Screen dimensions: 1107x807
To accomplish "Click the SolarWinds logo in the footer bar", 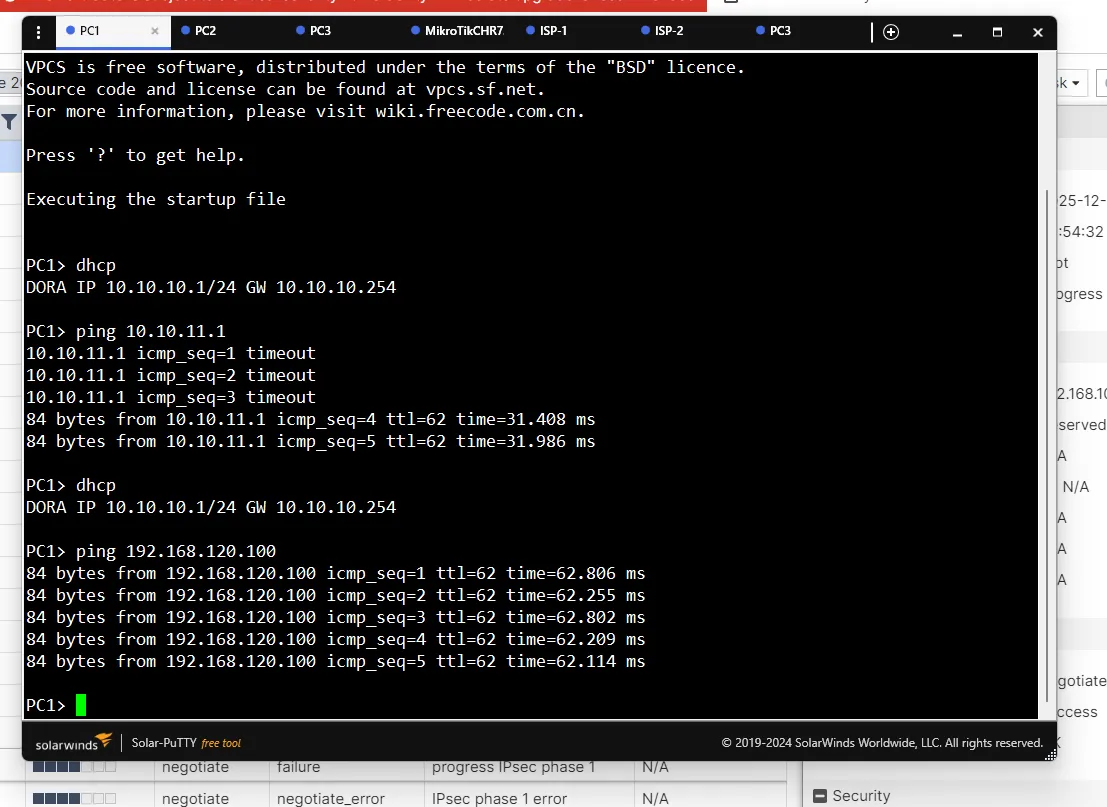I will 70,743.
